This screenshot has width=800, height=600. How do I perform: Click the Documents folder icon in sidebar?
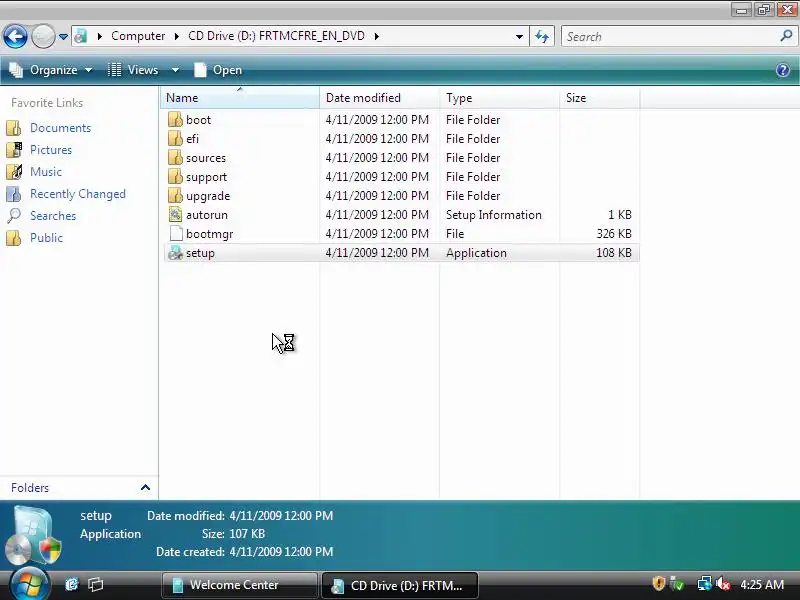pos(14,128)
